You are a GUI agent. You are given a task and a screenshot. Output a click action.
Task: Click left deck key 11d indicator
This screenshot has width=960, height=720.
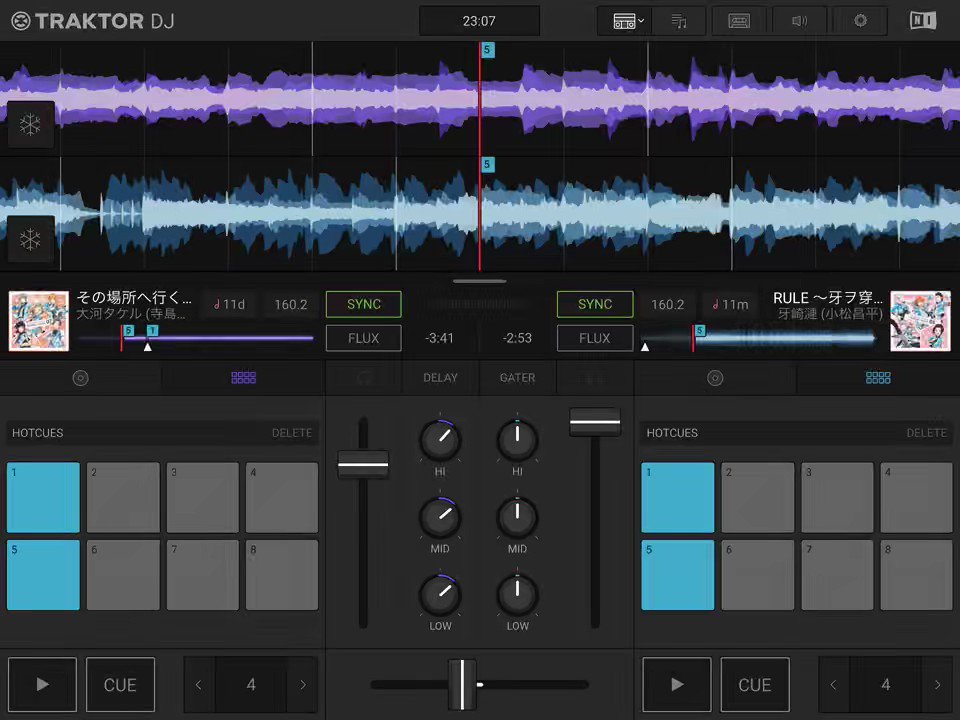coord(230,304)
